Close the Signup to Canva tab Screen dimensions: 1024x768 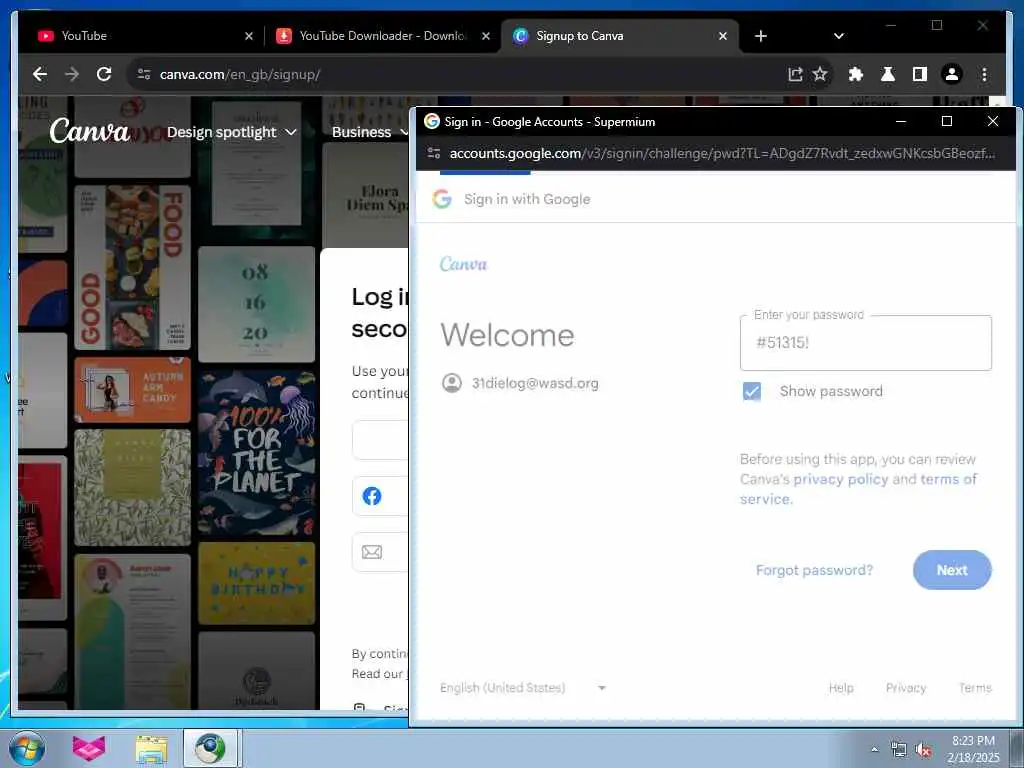click(x=723, y=36)
